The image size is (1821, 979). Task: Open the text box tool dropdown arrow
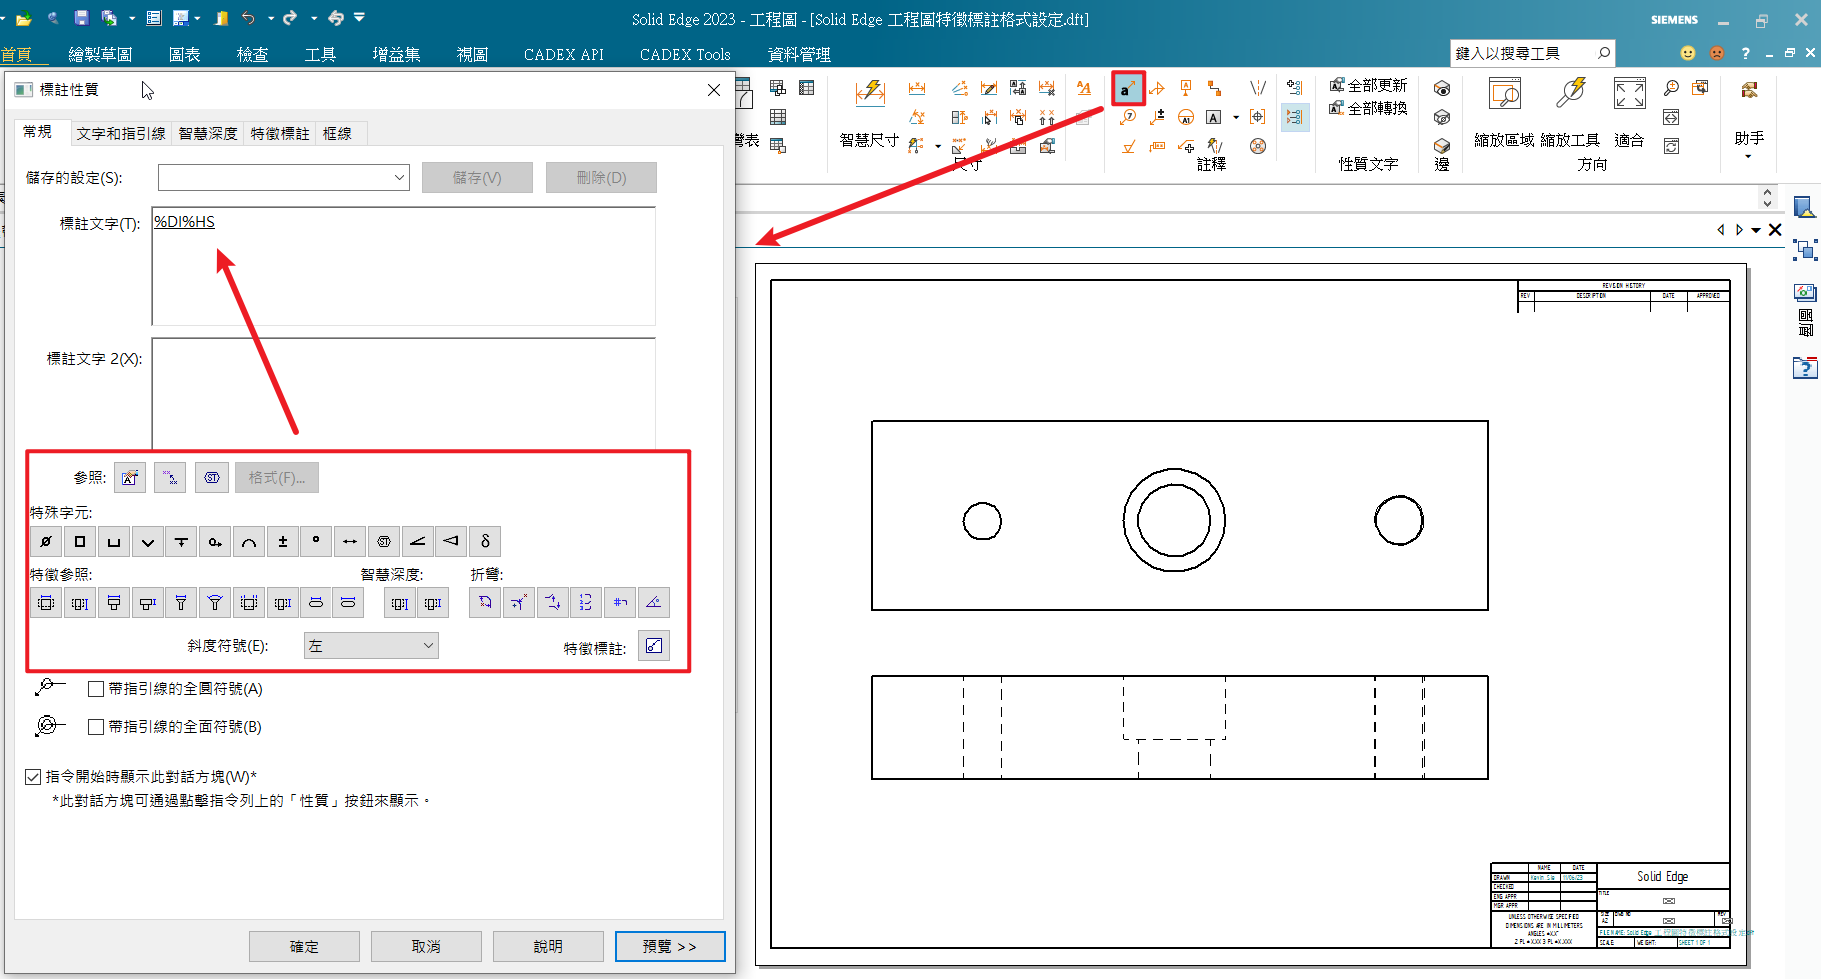coord(1236,118)
